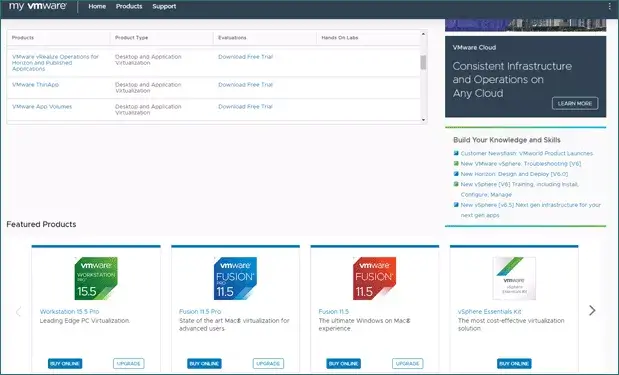Click the Hands On Labs column header

(x=340, y=38)
